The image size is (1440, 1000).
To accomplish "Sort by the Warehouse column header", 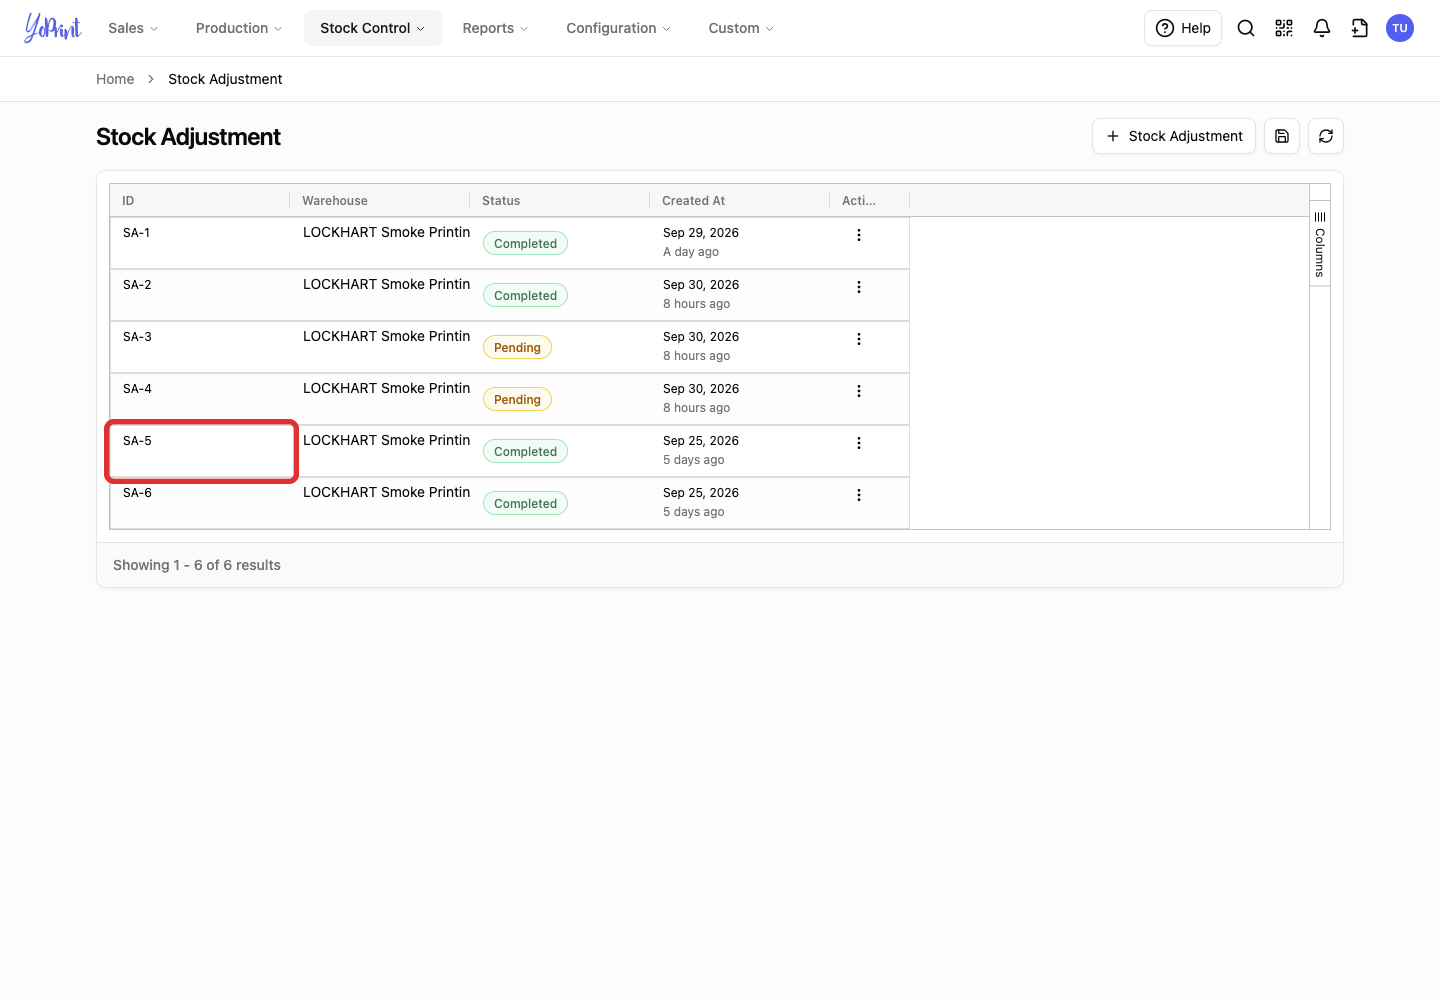I will 380,201.
